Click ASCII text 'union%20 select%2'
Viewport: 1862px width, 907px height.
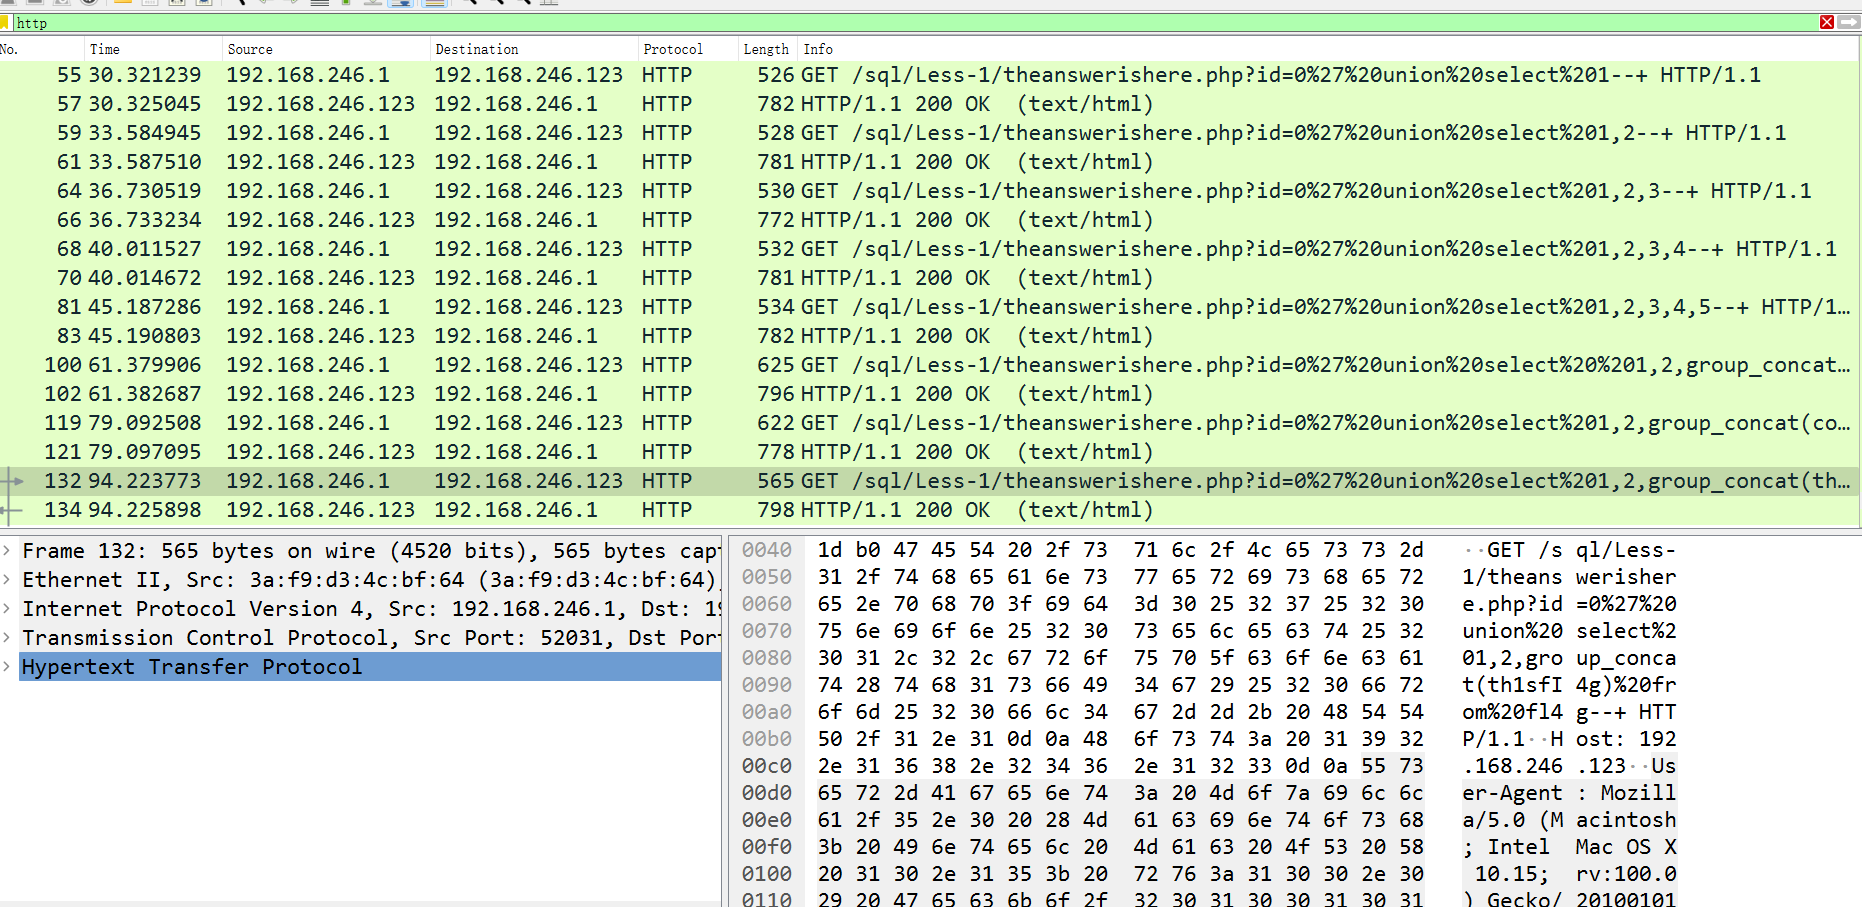pyautogui.click(x=1569, y=631)
